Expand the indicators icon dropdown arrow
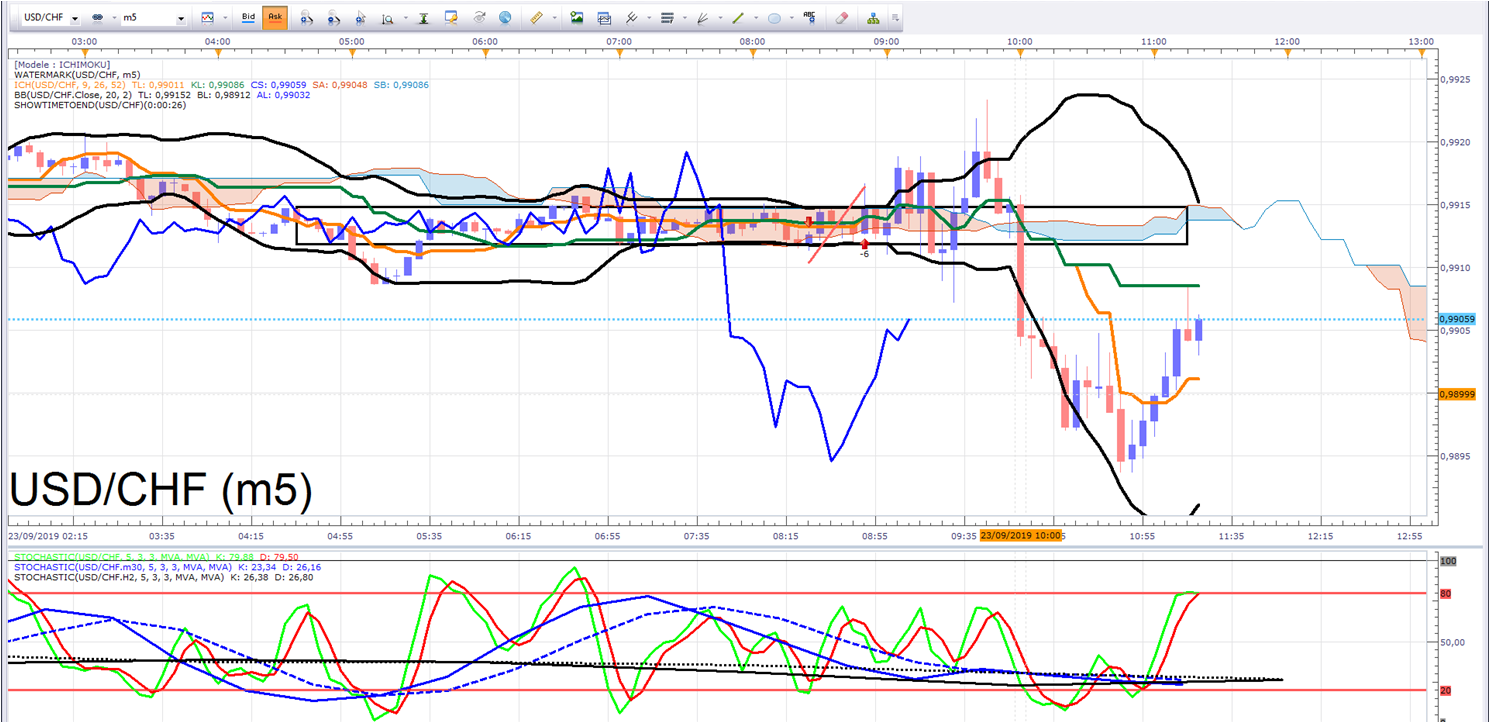This screenshot has height=723, width=1490. pos(649,18)
